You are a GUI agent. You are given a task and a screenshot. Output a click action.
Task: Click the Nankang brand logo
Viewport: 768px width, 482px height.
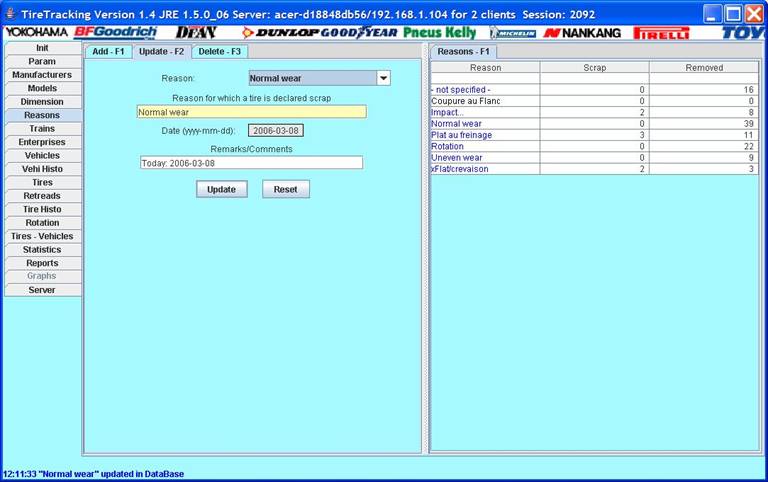tap(582, 33)
